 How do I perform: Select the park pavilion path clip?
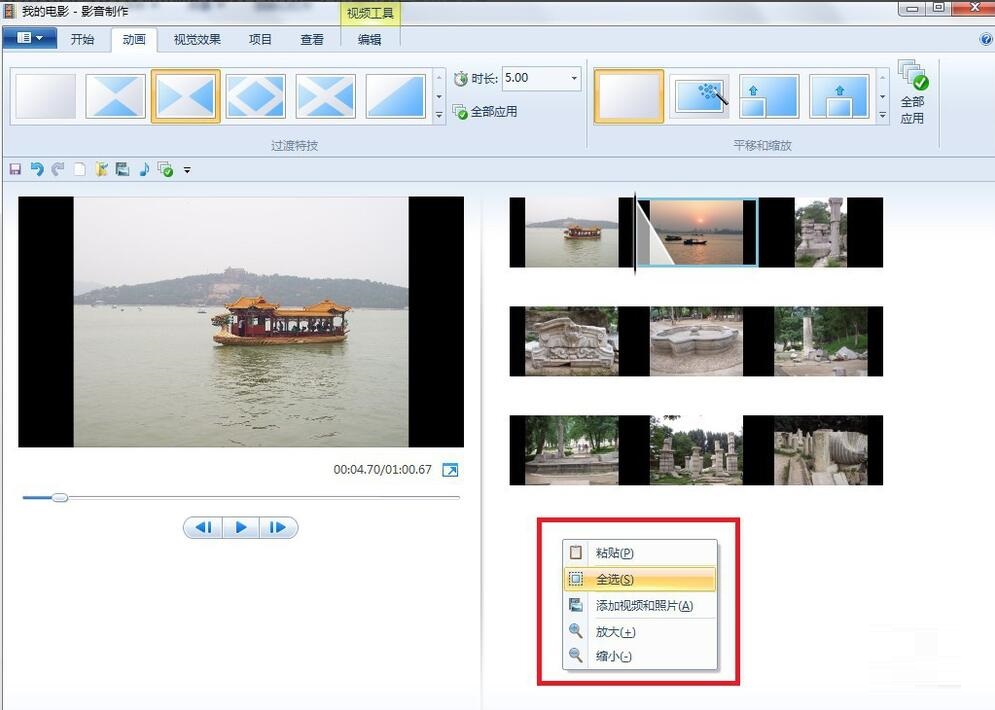coord(571,450)
